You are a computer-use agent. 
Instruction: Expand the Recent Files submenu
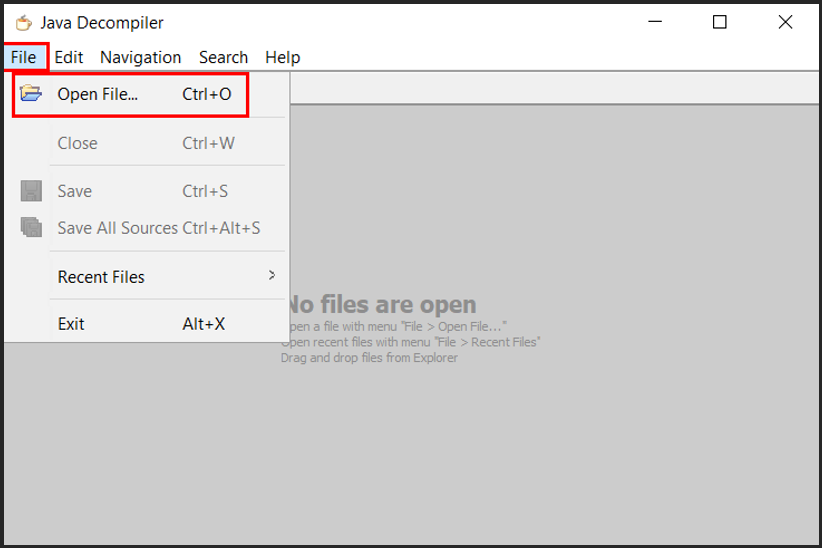(x=148, y=277)
